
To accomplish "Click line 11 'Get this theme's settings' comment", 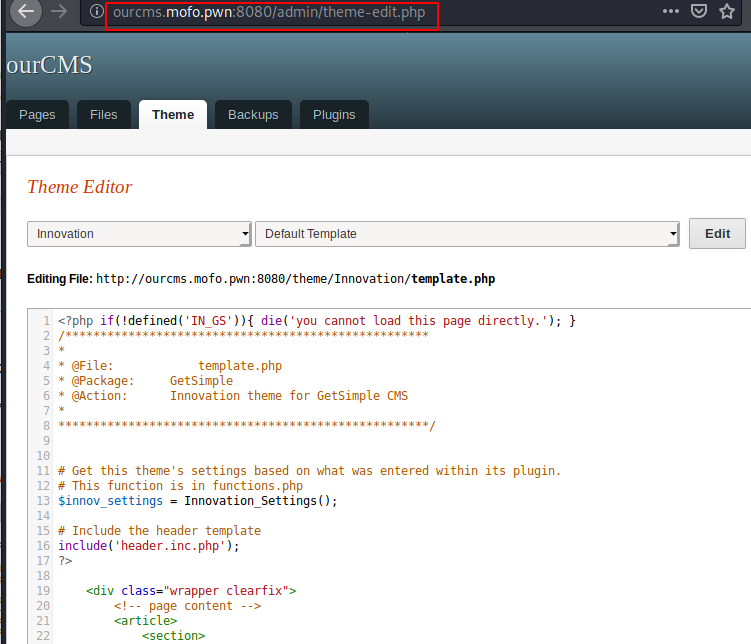I will pyautogui.click(x=309, y=471).
